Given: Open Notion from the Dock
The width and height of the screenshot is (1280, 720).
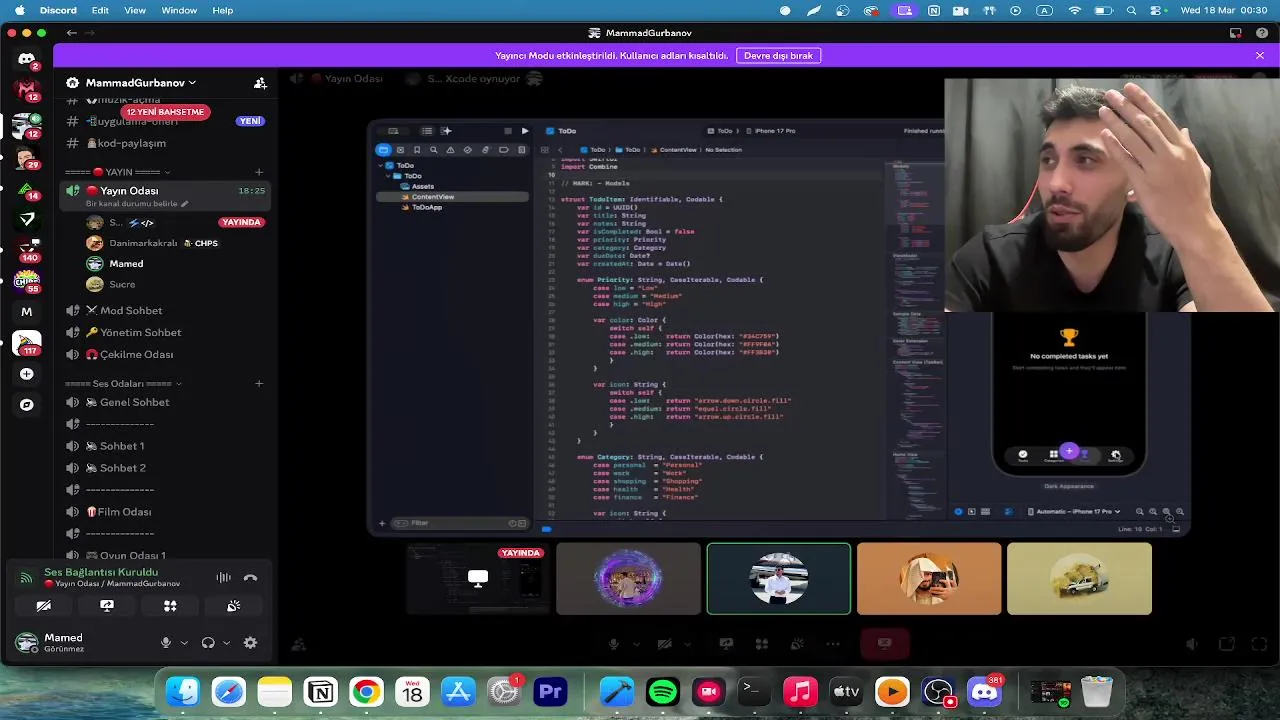Looking at the screenshot, I should (321, 691).
